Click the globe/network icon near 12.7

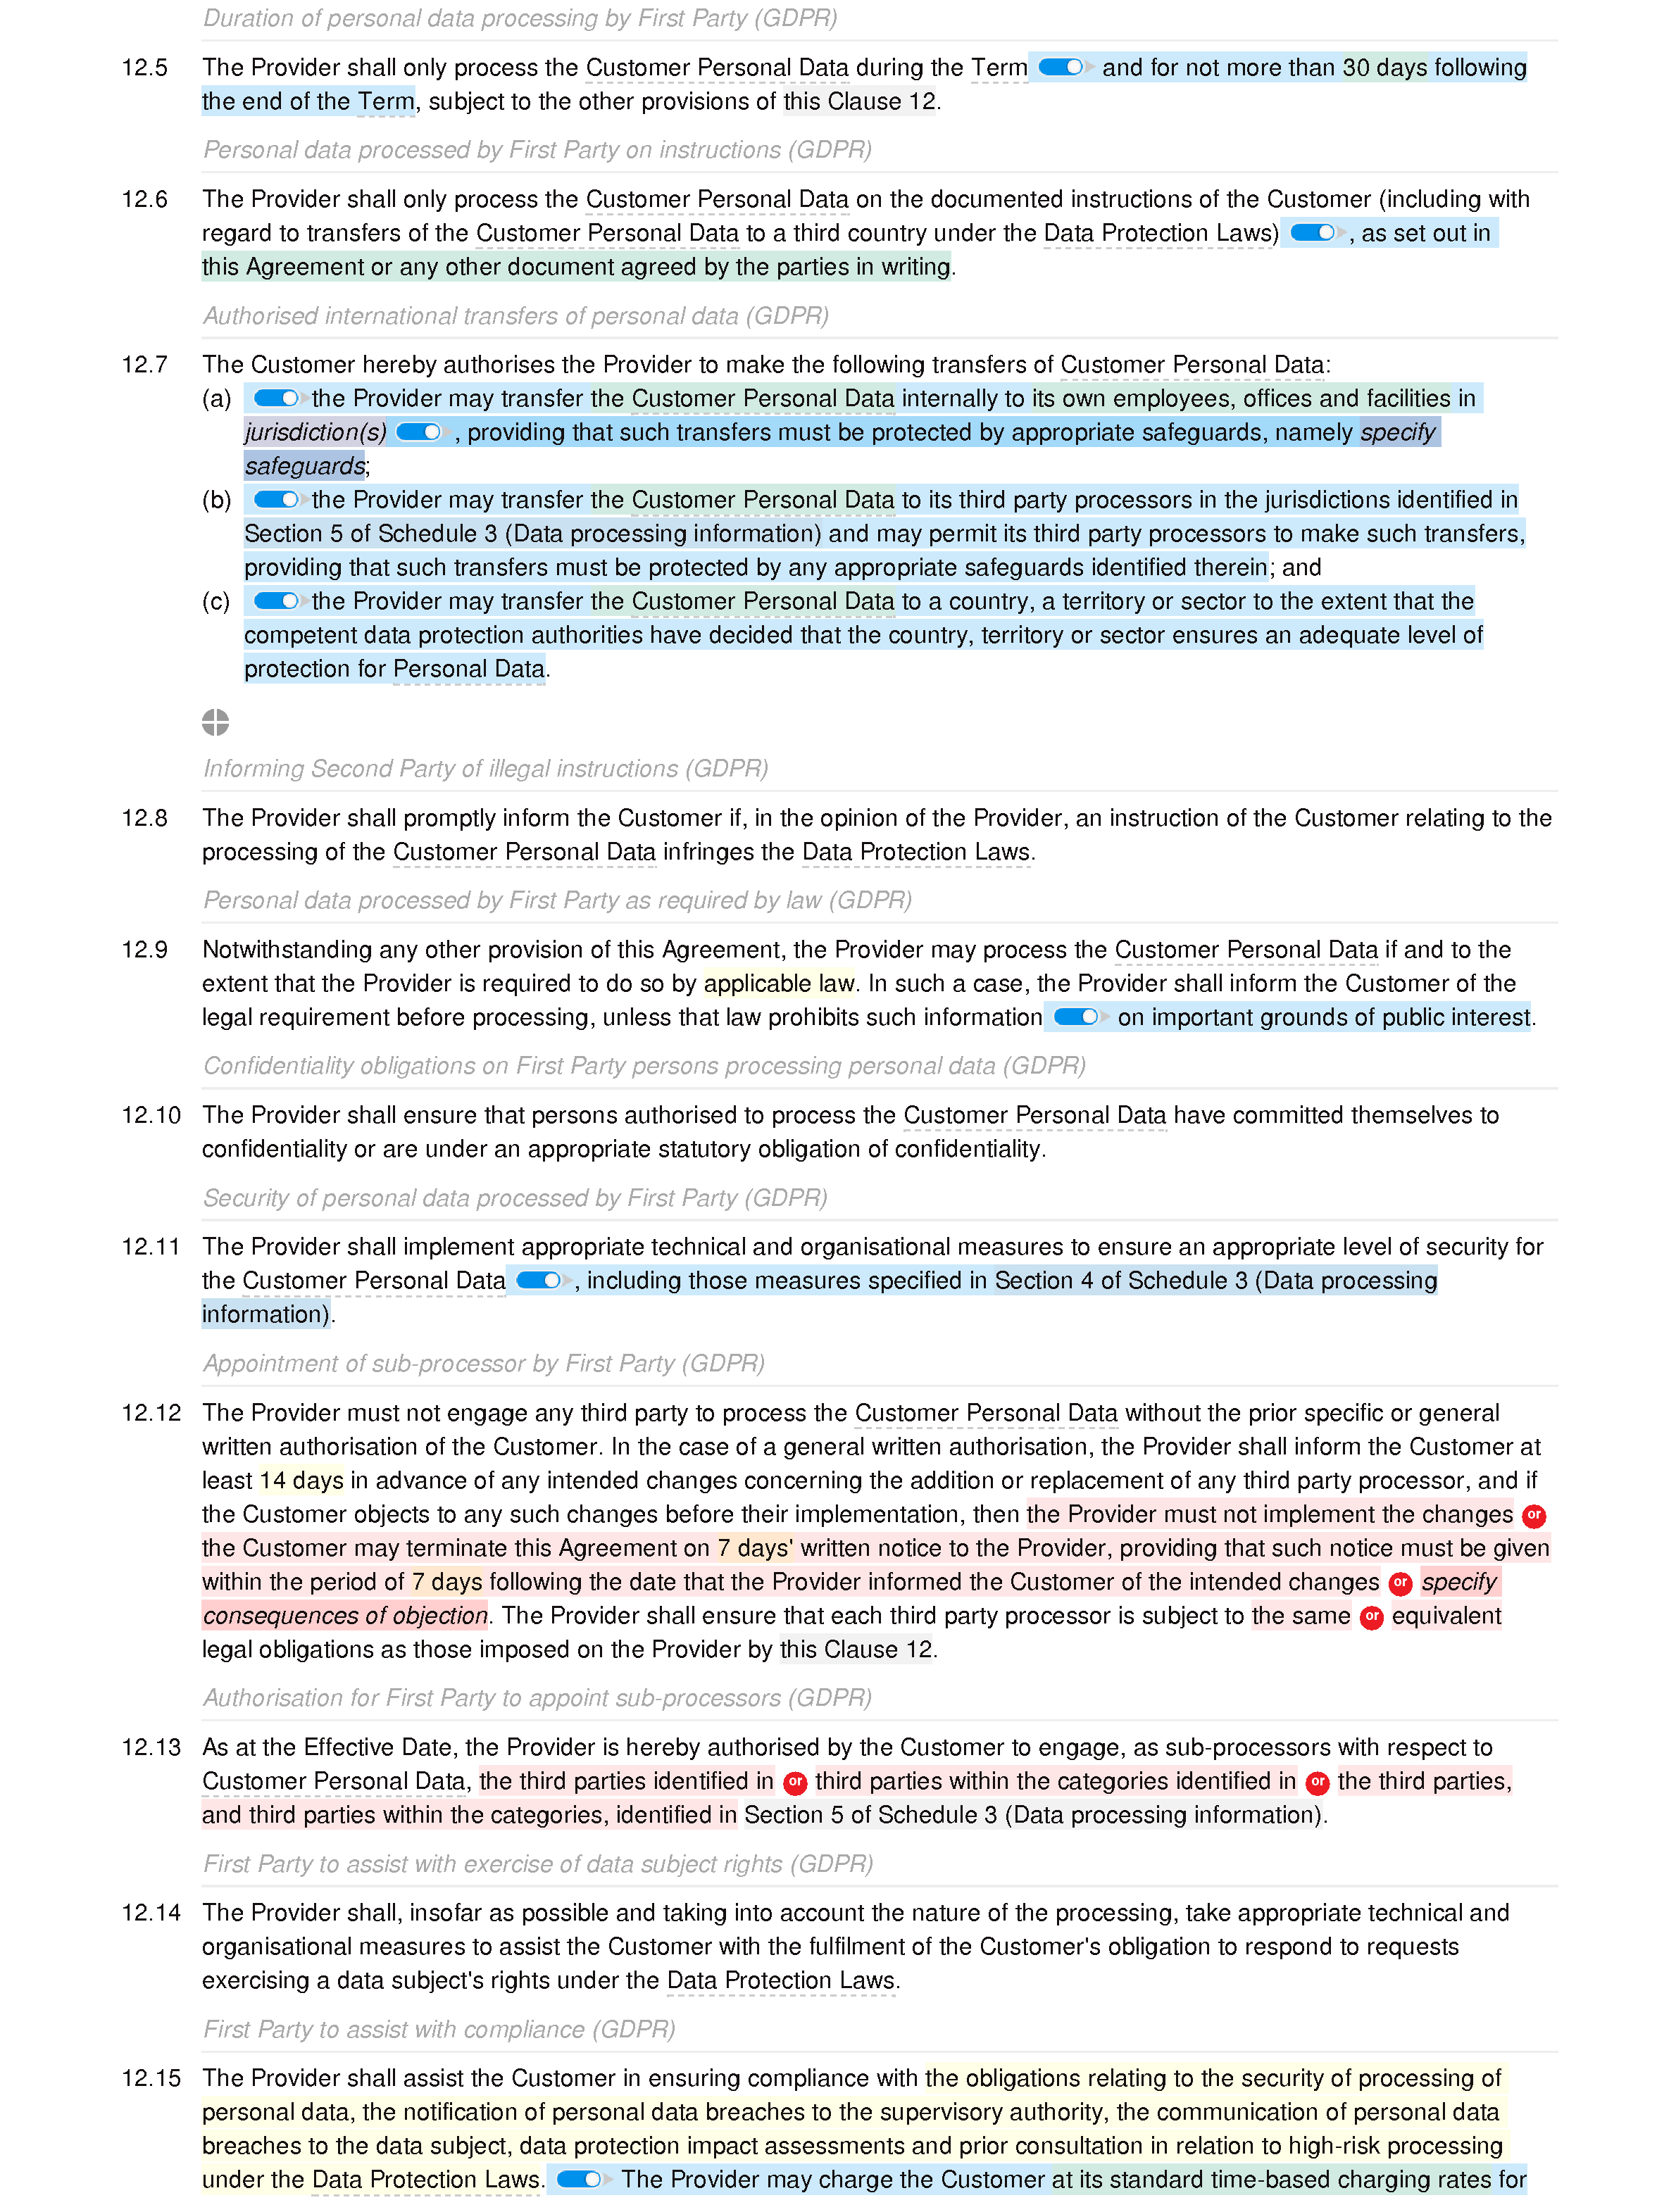215,723
